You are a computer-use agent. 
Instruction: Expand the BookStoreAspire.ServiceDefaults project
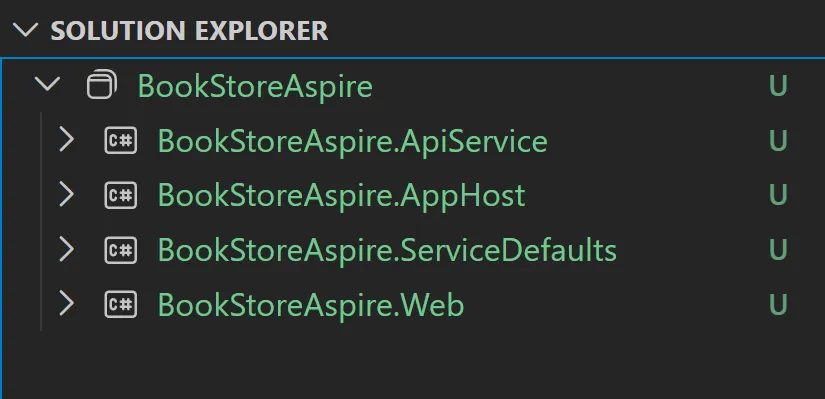pyautogui.click(x=66, y=250)
